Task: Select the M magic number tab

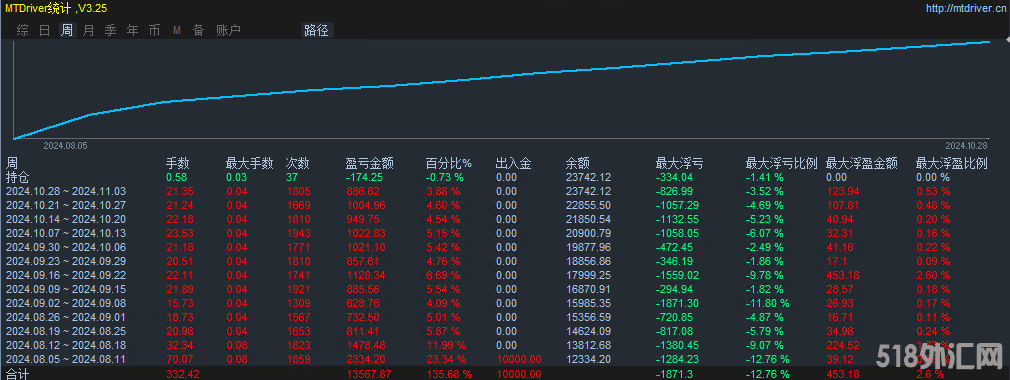Action: click(x=176, y=30)
